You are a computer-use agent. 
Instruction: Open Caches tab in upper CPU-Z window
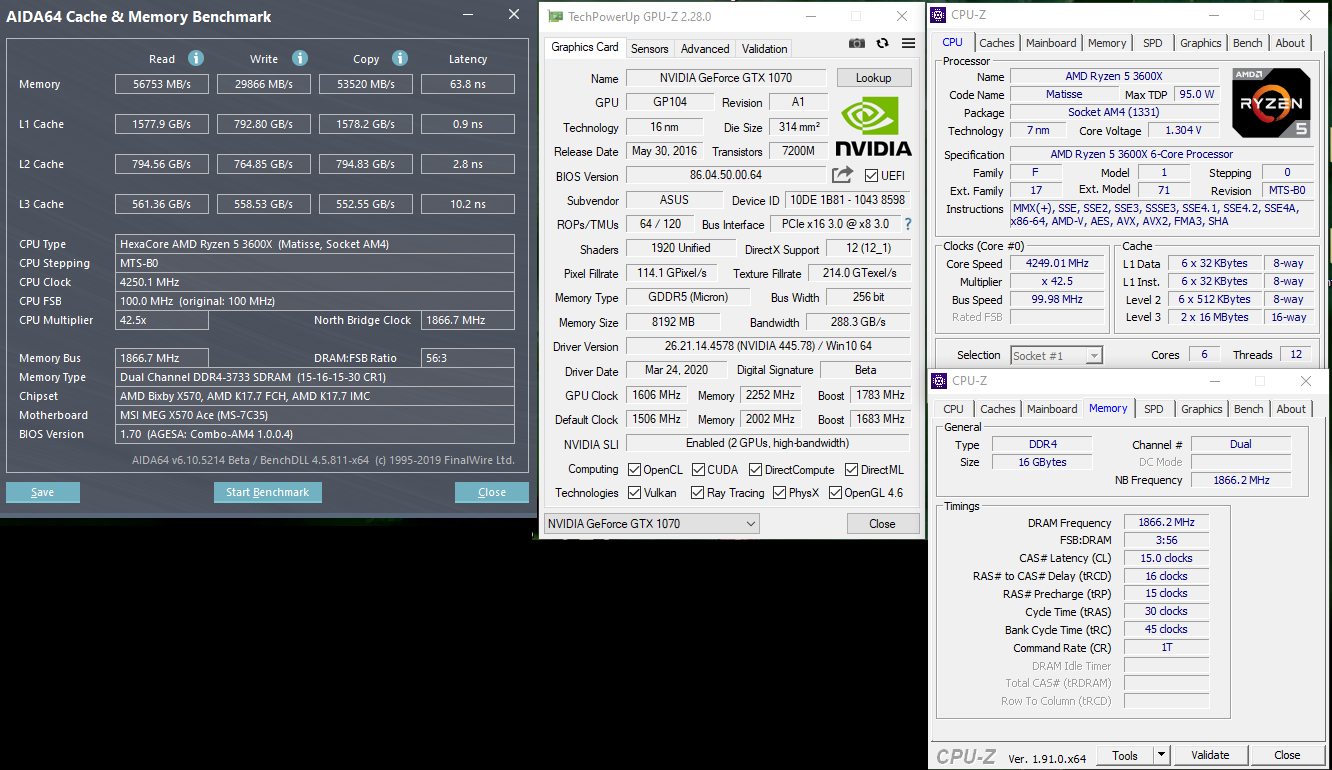(x=997, y=43)
